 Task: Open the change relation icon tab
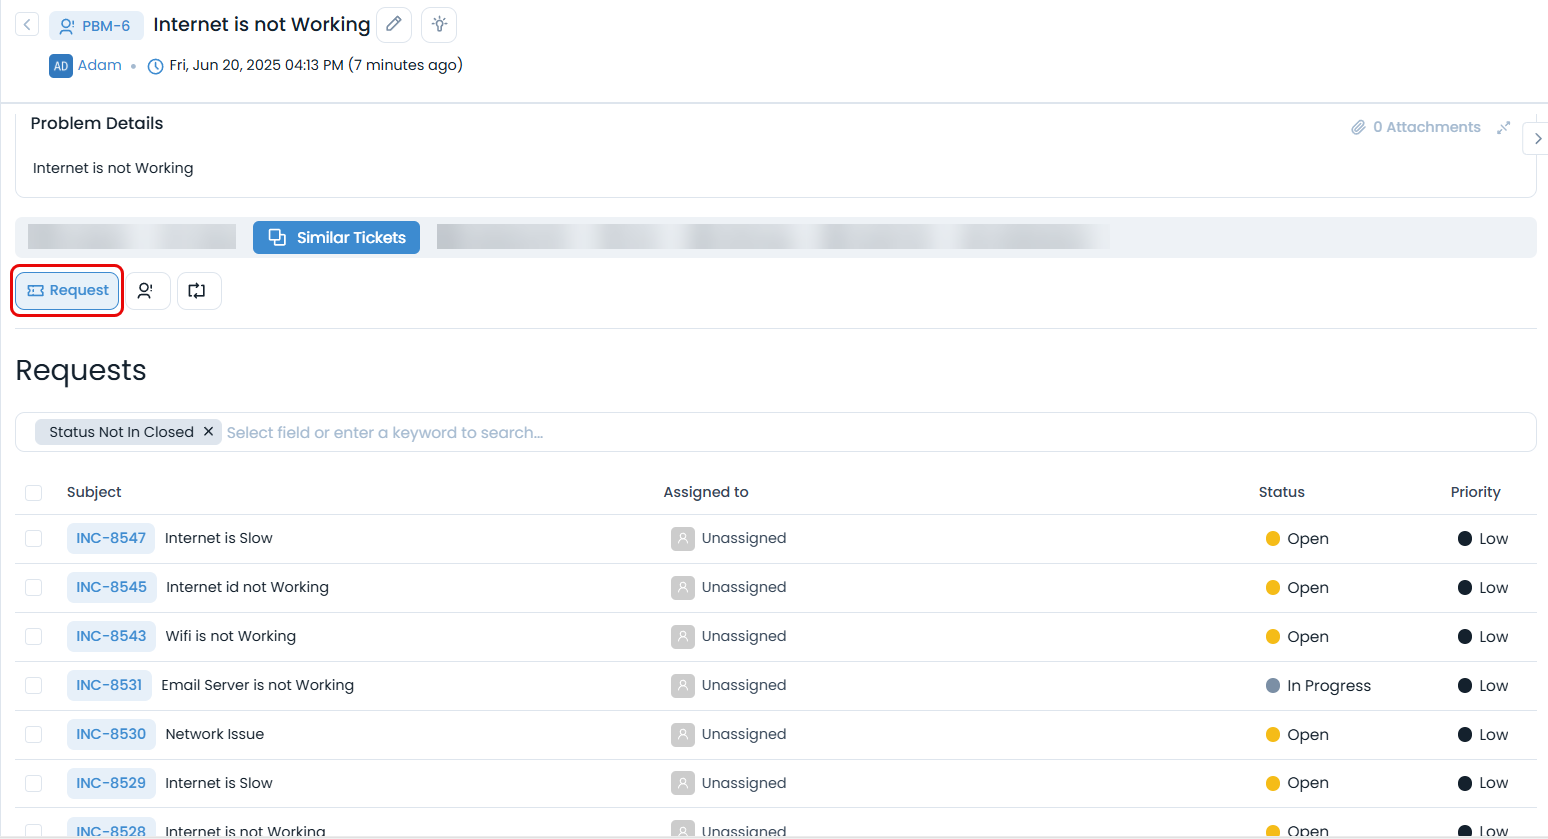click(198, 291)
